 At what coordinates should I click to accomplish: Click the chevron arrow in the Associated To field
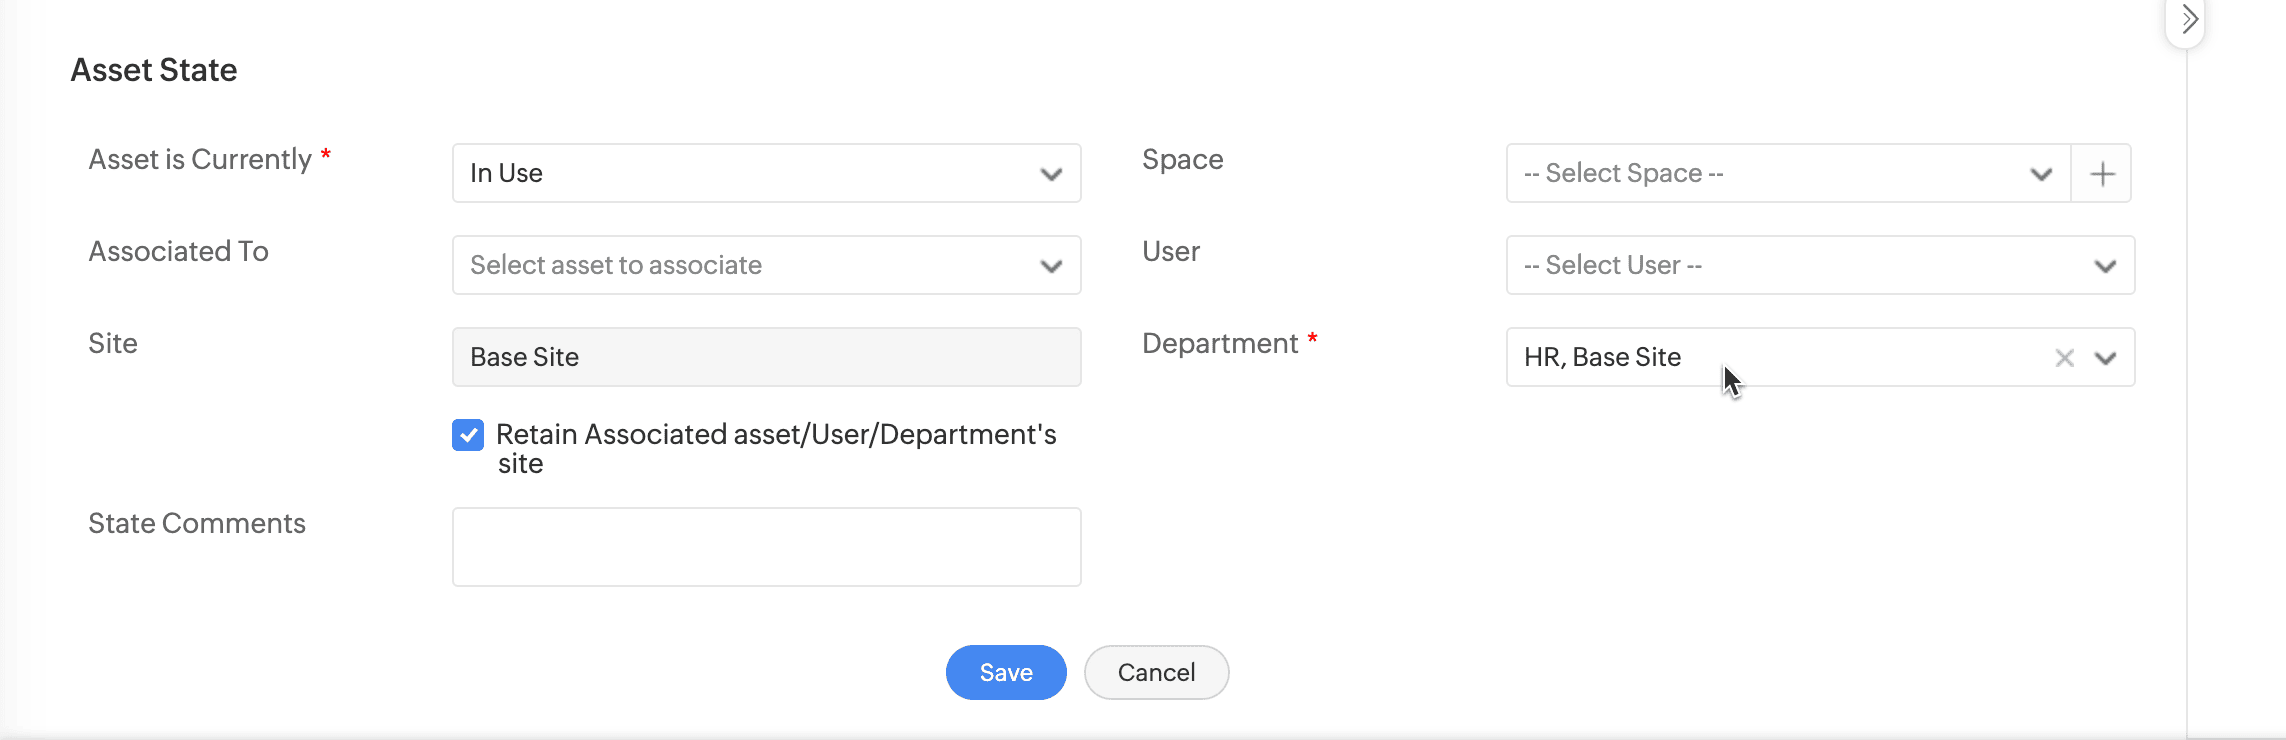click(1050, 266)
